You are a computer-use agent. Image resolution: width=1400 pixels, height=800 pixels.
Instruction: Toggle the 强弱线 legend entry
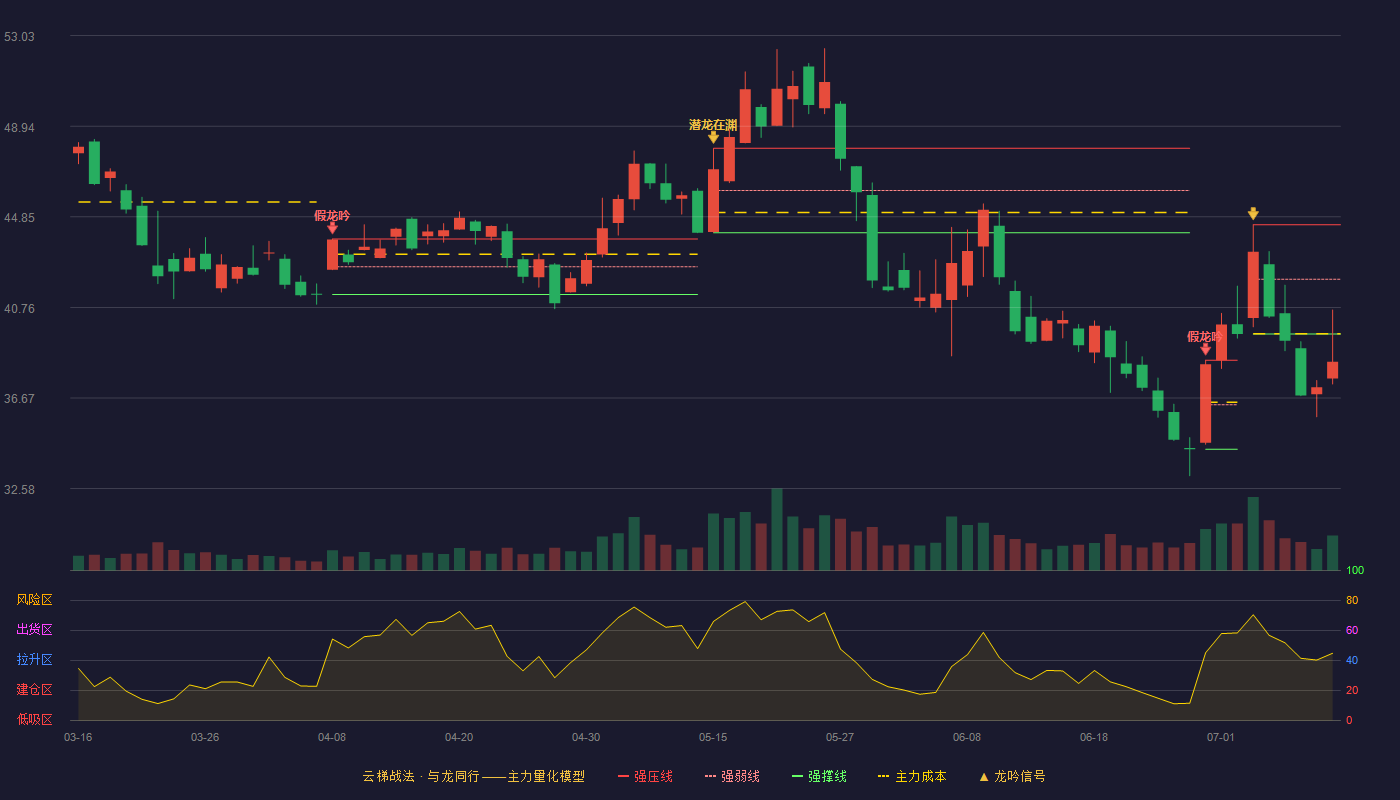pos(732,776)
